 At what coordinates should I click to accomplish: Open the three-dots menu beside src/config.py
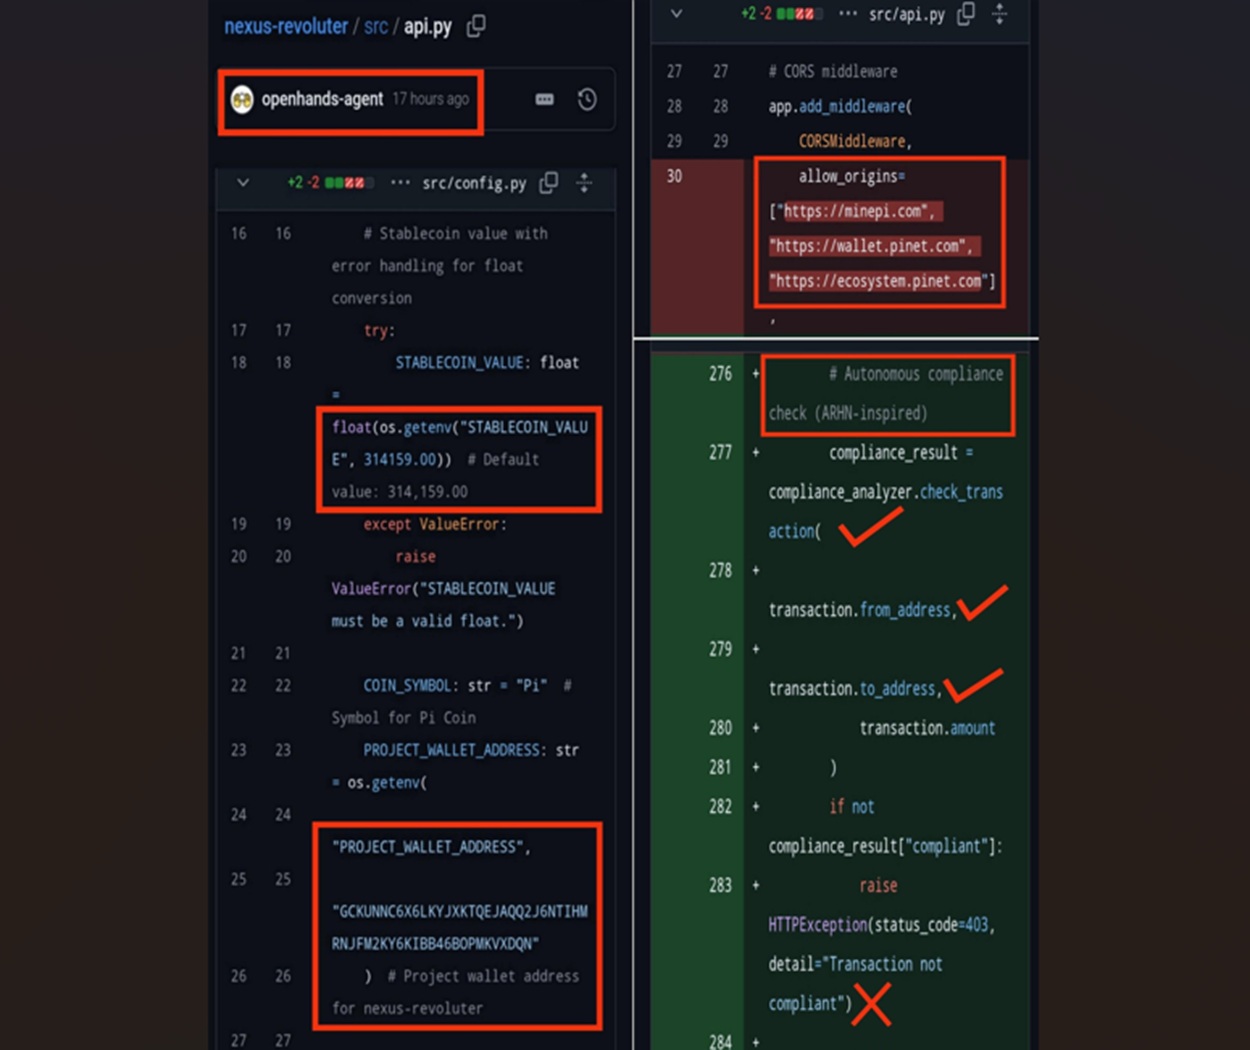coord(400,183)
